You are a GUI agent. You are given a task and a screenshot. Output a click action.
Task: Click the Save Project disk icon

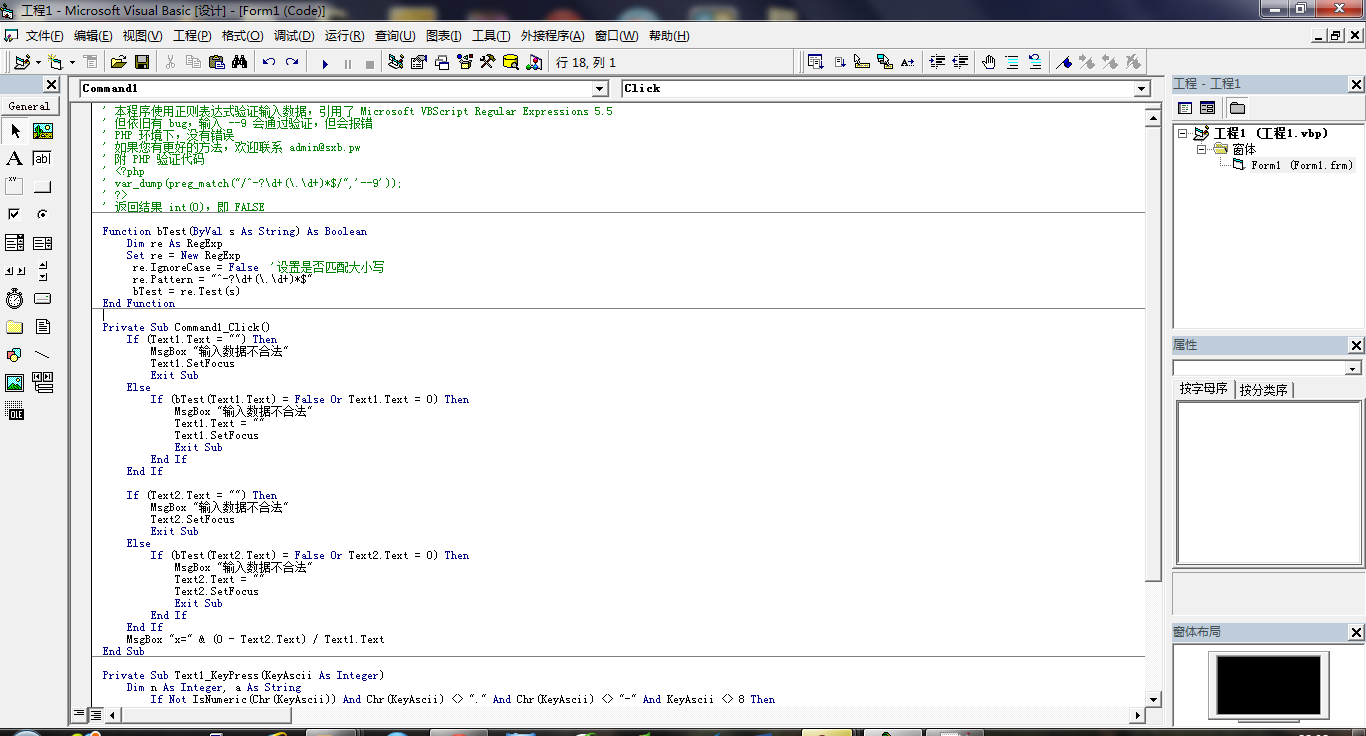[x=142, y=62]
